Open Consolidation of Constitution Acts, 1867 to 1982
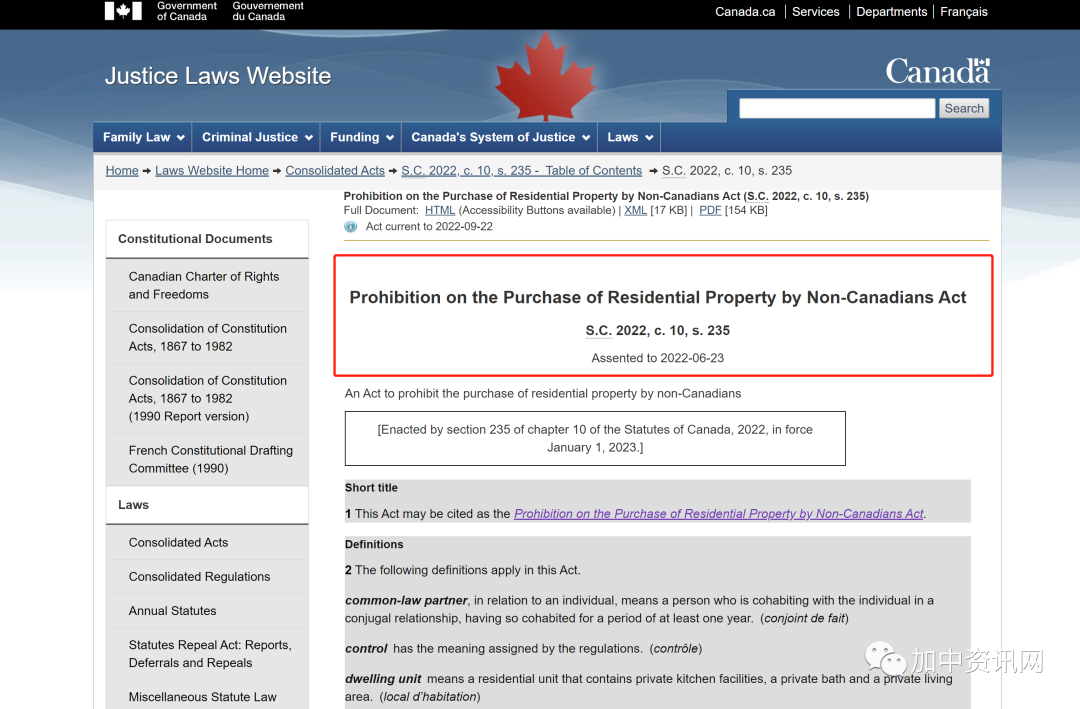This screenshot has height=709, width=1080. pyautogui.click(x=207, y=338)
